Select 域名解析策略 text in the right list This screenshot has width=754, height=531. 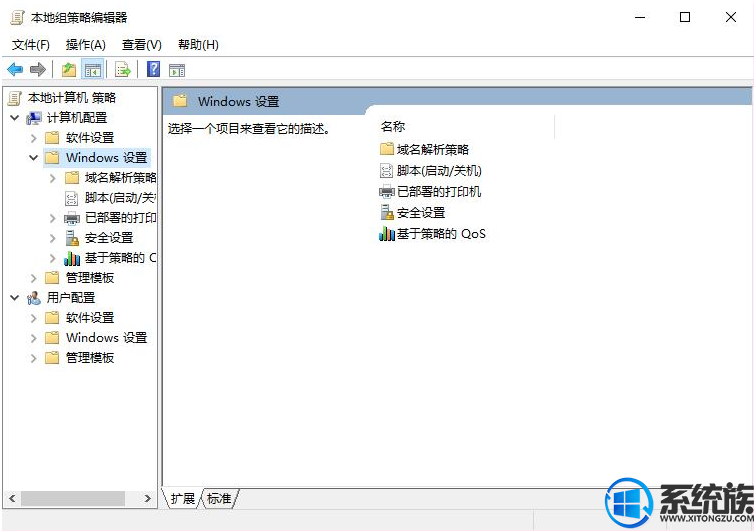click(433, 150)
